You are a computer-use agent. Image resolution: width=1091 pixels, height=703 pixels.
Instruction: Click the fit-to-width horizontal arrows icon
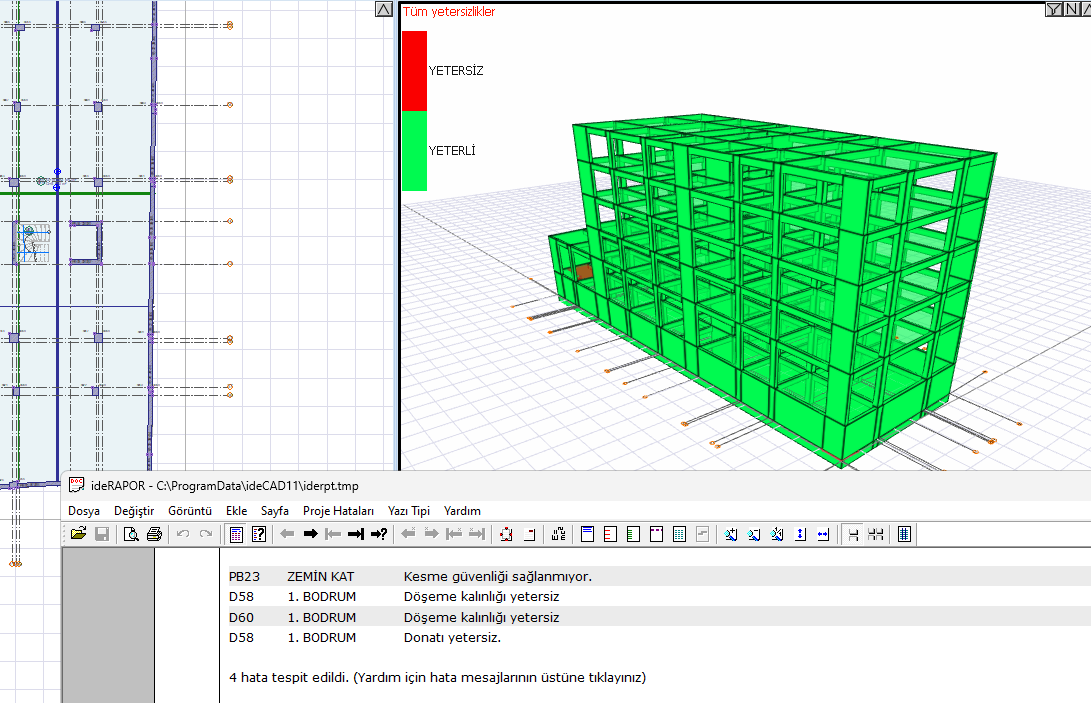(823, 535)
